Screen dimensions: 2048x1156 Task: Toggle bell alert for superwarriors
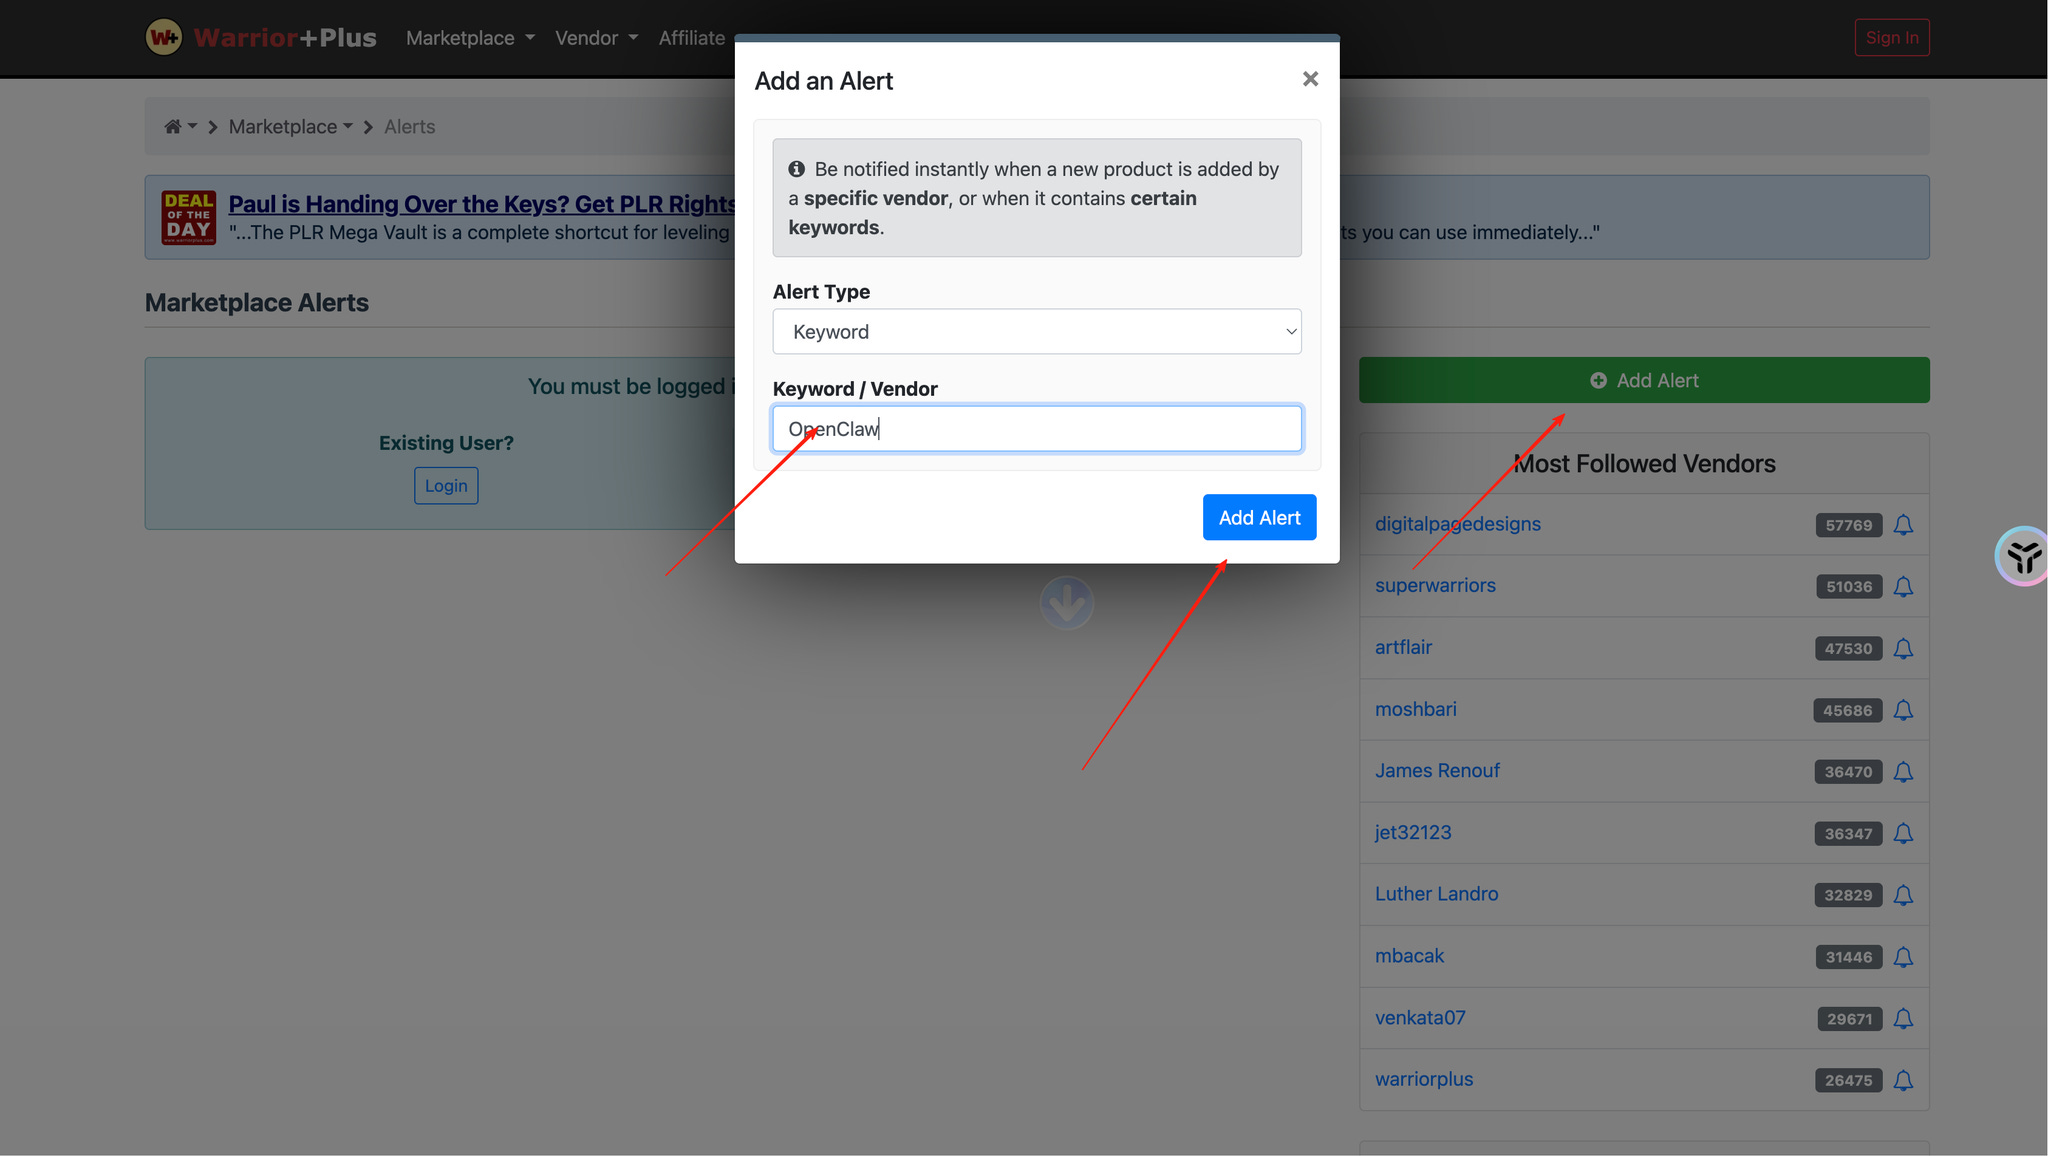tap(1903, 587)
